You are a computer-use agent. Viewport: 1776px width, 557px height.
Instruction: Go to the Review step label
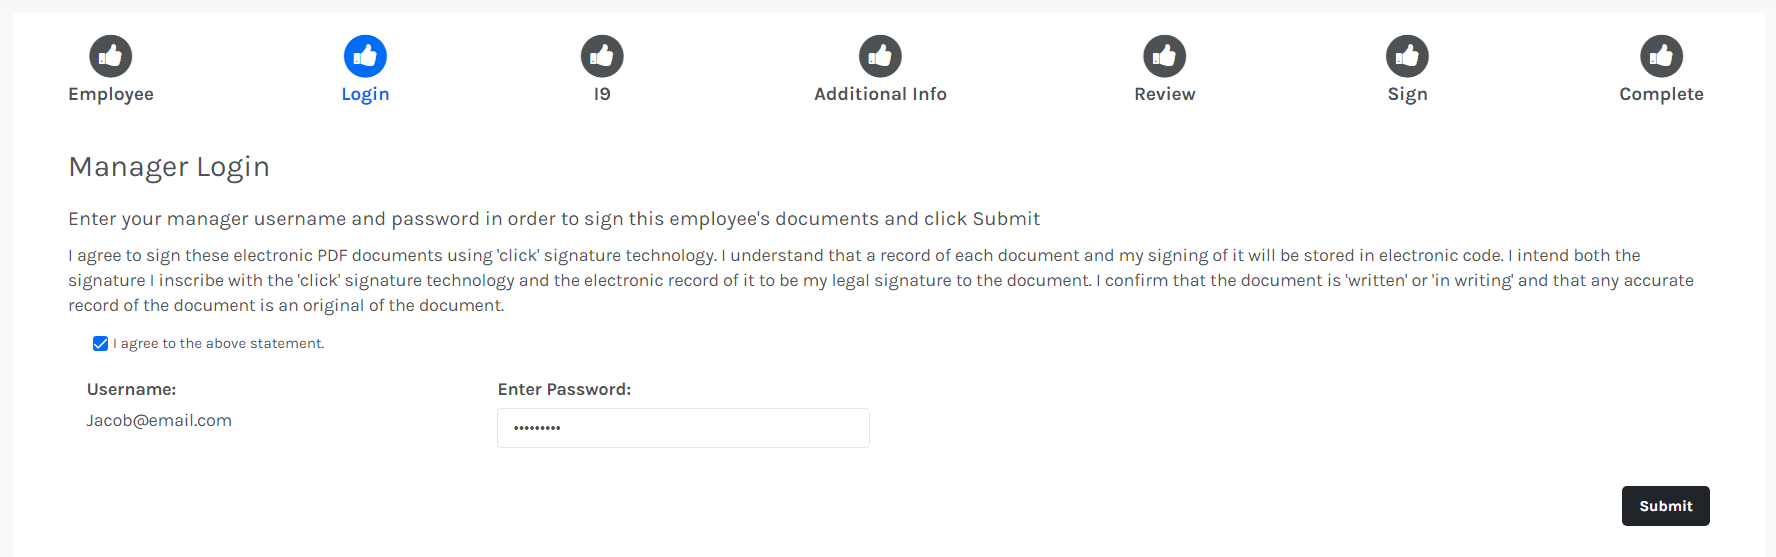click(1165, 94)
